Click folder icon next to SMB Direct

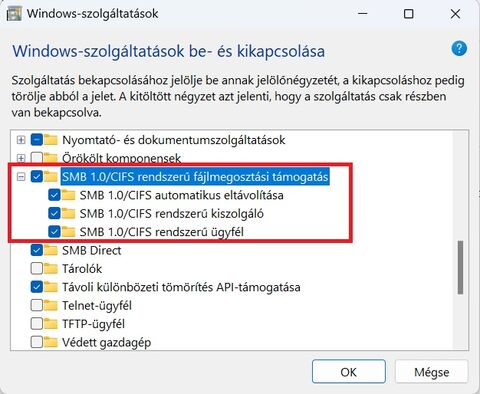click(51, 250)
